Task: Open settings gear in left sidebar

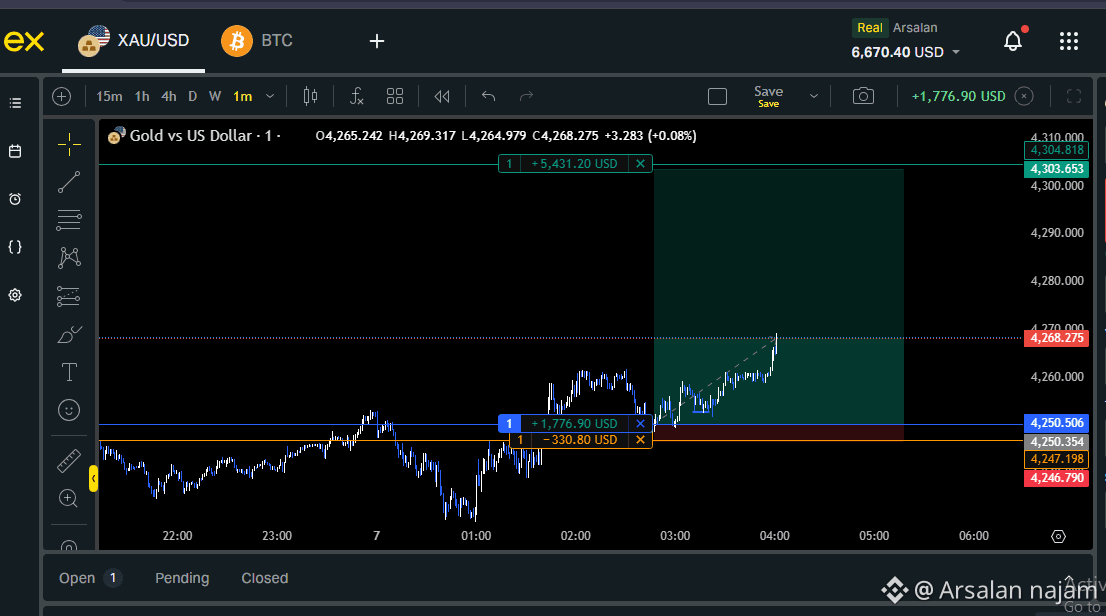Action: (15, 295)
